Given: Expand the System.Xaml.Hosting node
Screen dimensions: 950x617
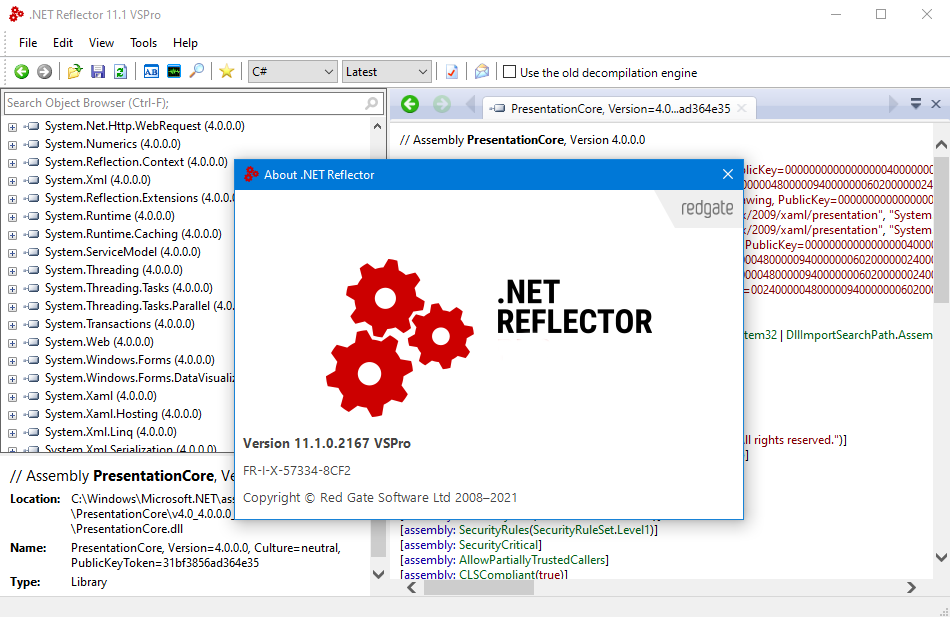Looking at the screenshot, I should pos(12,415).
